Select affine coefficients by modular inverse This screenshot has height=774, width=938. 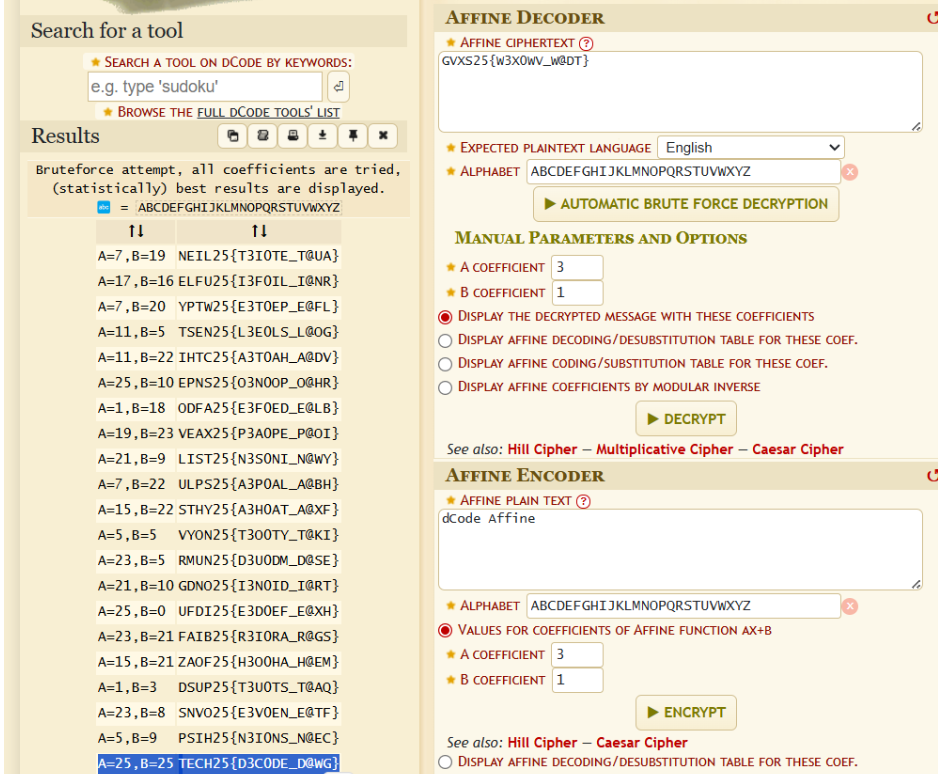445,388
